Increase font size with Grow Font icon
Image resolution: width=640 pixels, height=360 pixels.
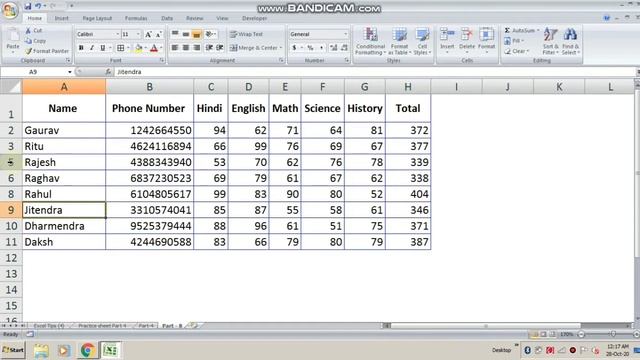(148, 35)
